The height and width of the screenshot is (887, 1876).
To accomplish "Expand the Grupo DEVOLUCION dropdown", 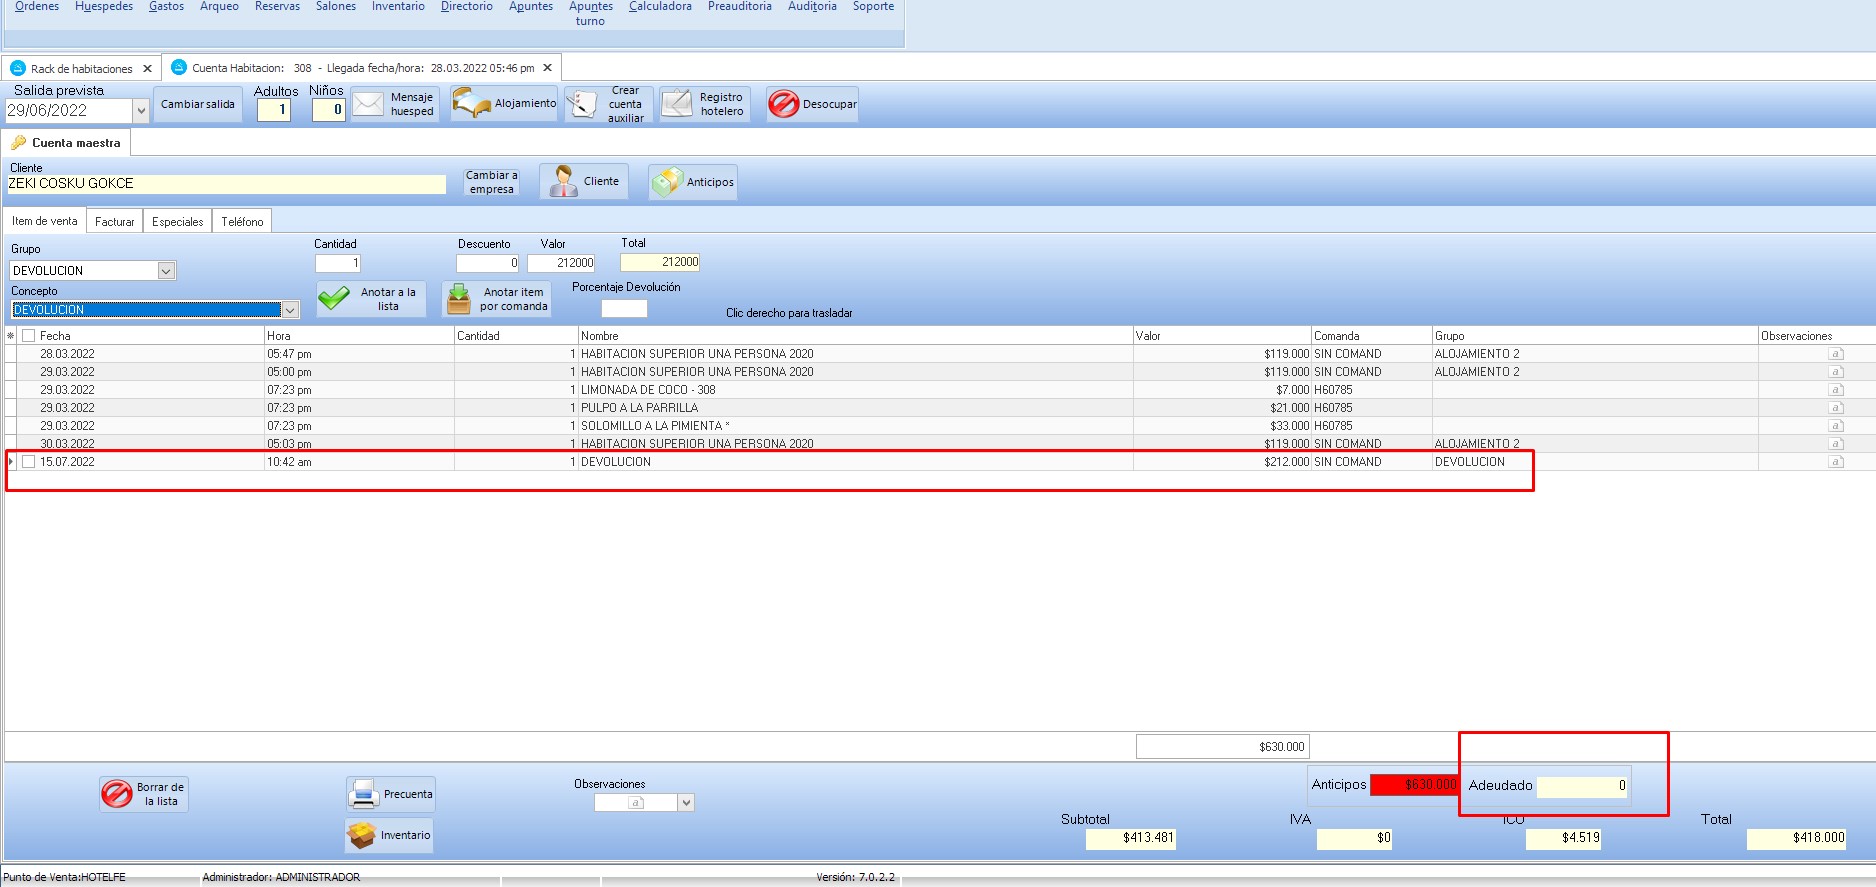I will coord(167,271).
